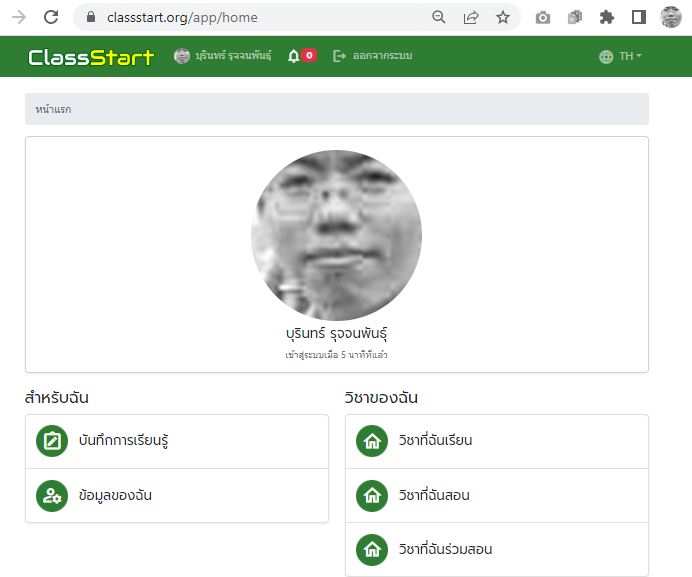Screen dimensions: 692x577
Task: Click the share page icon
Action: (x=471, y=17)
